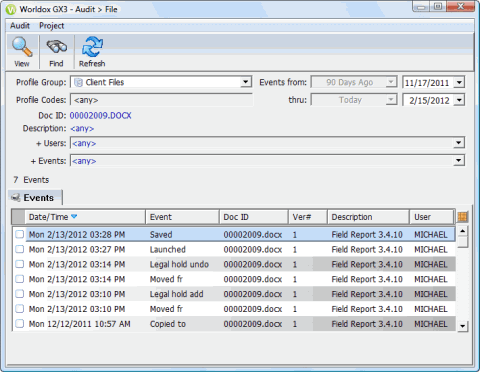Click the Doc ID link 00002009.DOCX
This screenshot has height=372, width=480.
tap(100, 116)
